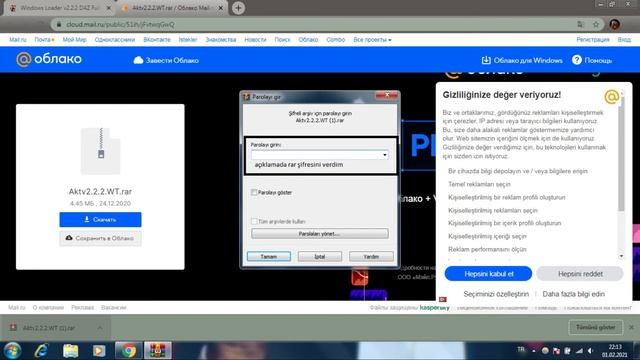Open Seçiminizi özelleştirin link
This screenshot has height=360, width=640.
click(496, 294)
